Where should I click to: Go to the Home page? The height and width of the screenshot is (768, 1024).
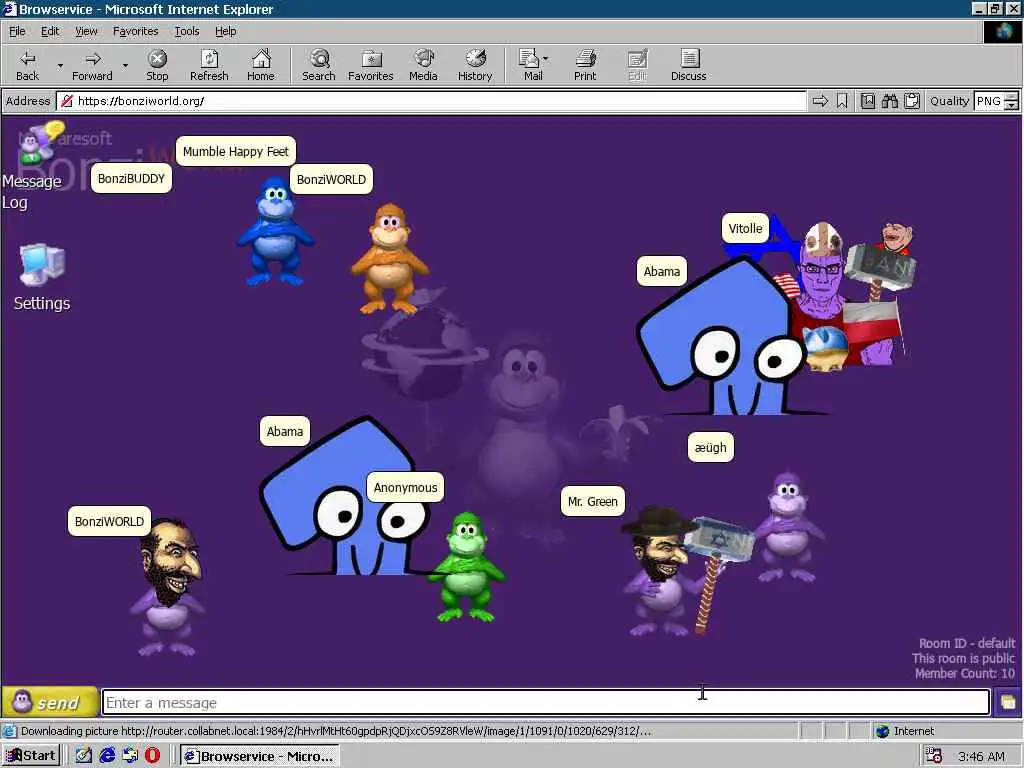pyautogui.click(x=261, y=65)
